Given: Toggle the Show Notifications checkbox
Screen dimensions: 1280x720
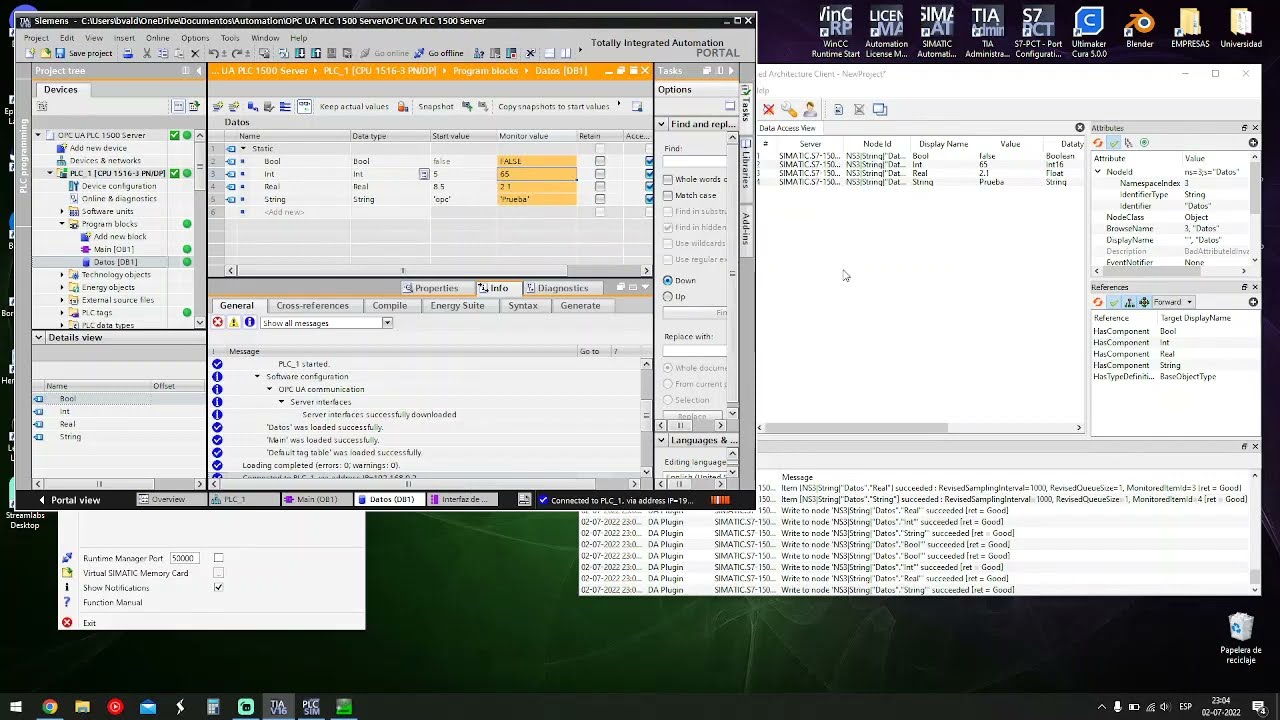Looking at the screenshot, I should pos(218,588).
